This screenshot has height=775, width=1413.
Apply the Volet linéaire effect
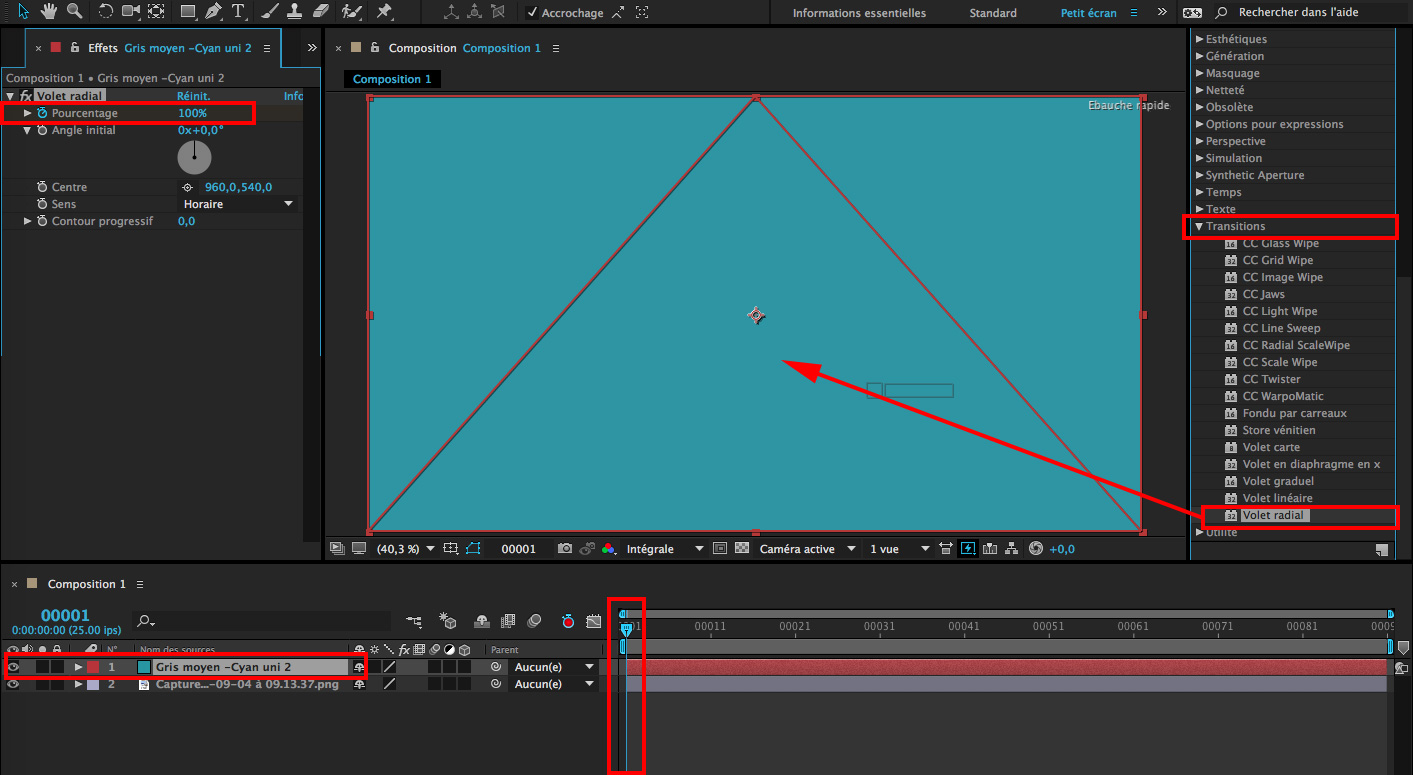click(x=1277, y=498)
